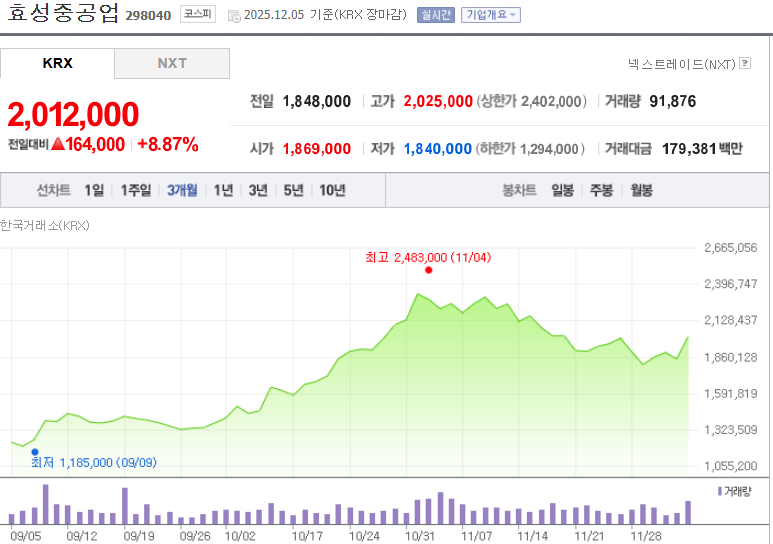773x544 pixels.
Task: Select the 3년 line chart period
Action: (258, 190)
